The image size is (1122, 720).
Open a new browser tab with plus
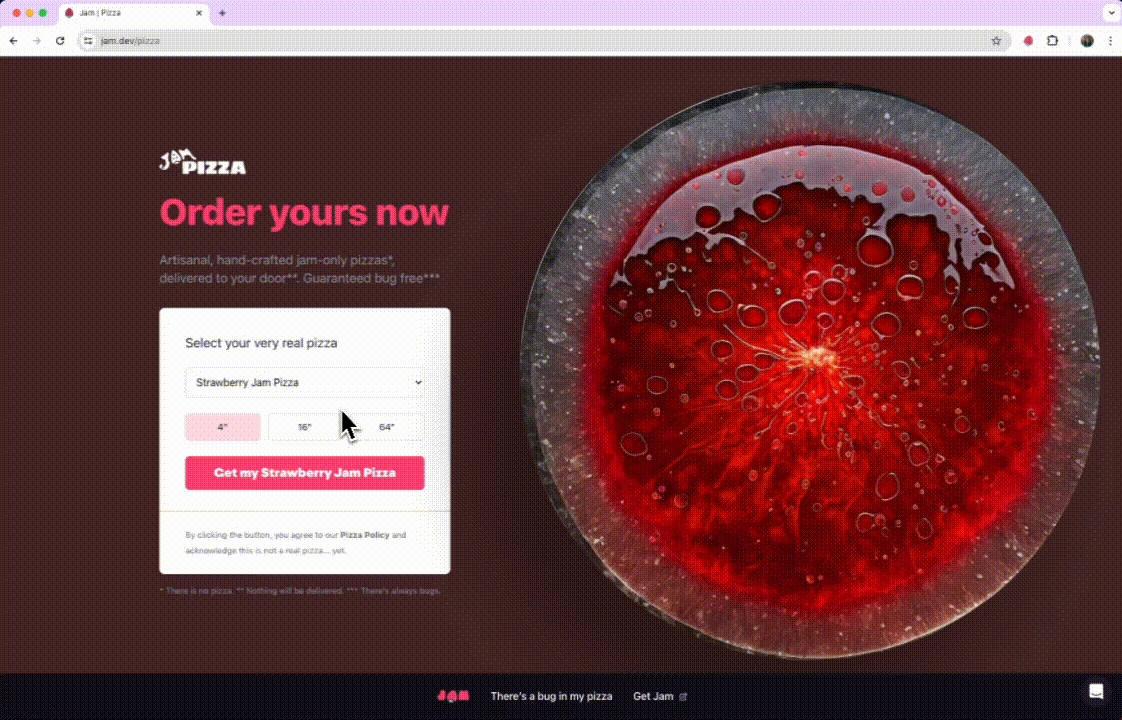coord(222,13)
